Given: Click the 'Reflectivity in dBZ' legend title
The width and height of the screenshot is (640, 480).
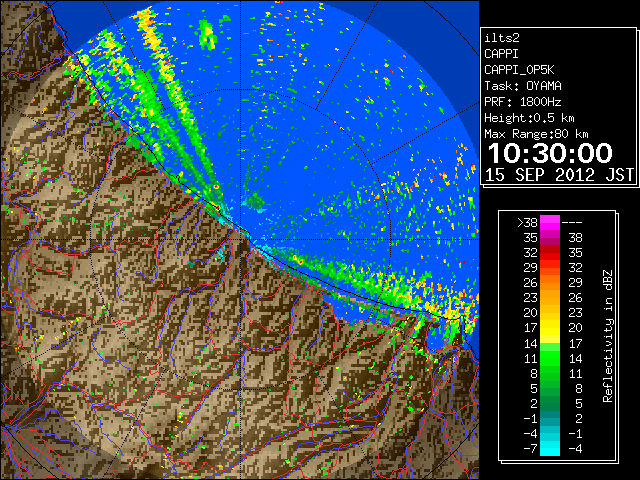Looking at the screenshot, I should [x=608, y=336].
